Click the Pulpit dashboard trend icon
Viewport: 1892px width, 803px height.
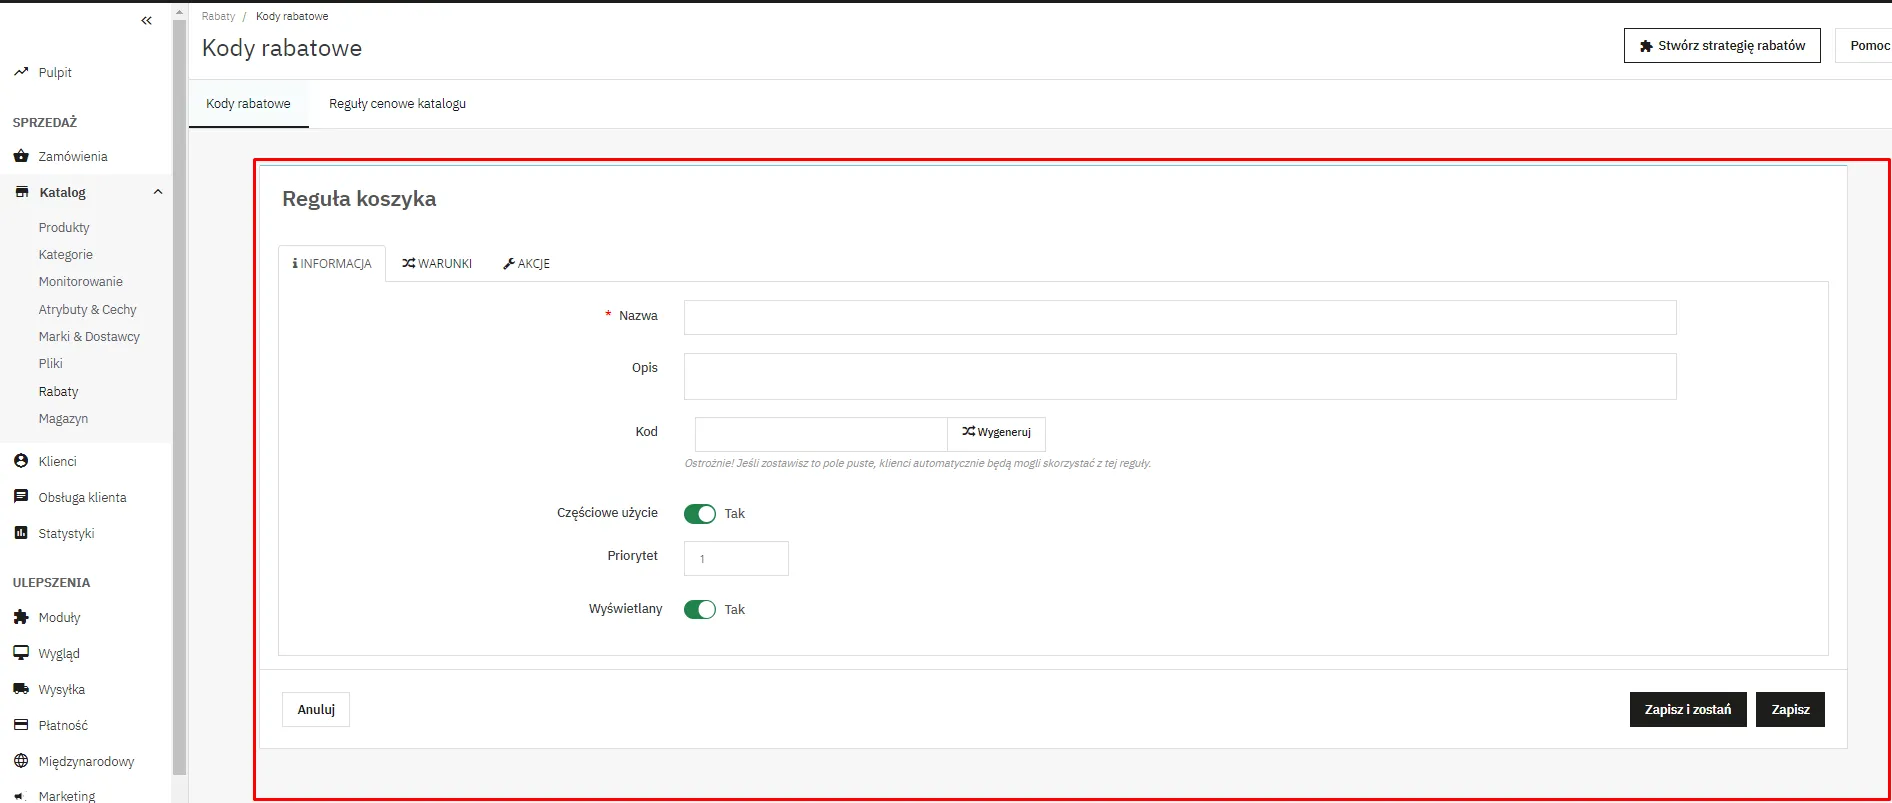pyautogui.click(x=21, y=72)
